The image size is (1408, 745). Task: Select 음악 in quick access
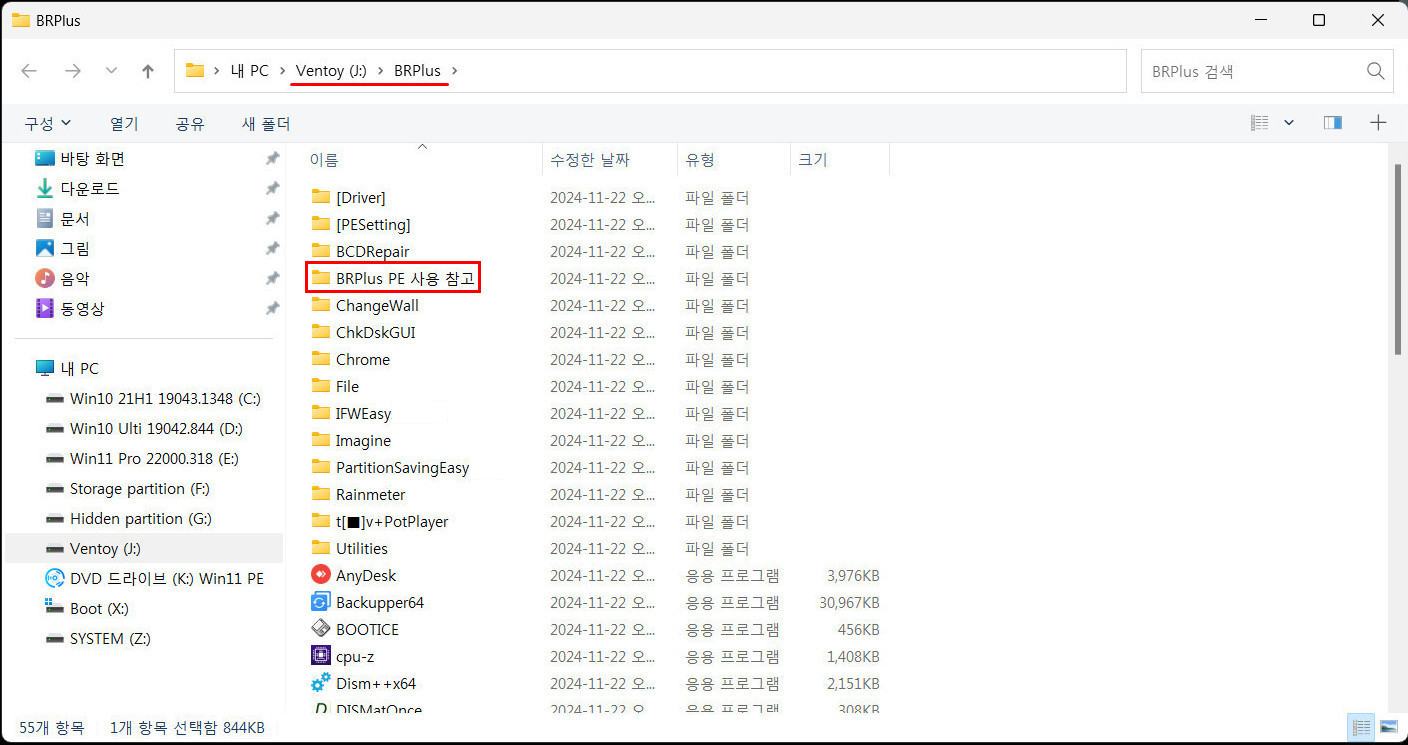click(62, 278)
